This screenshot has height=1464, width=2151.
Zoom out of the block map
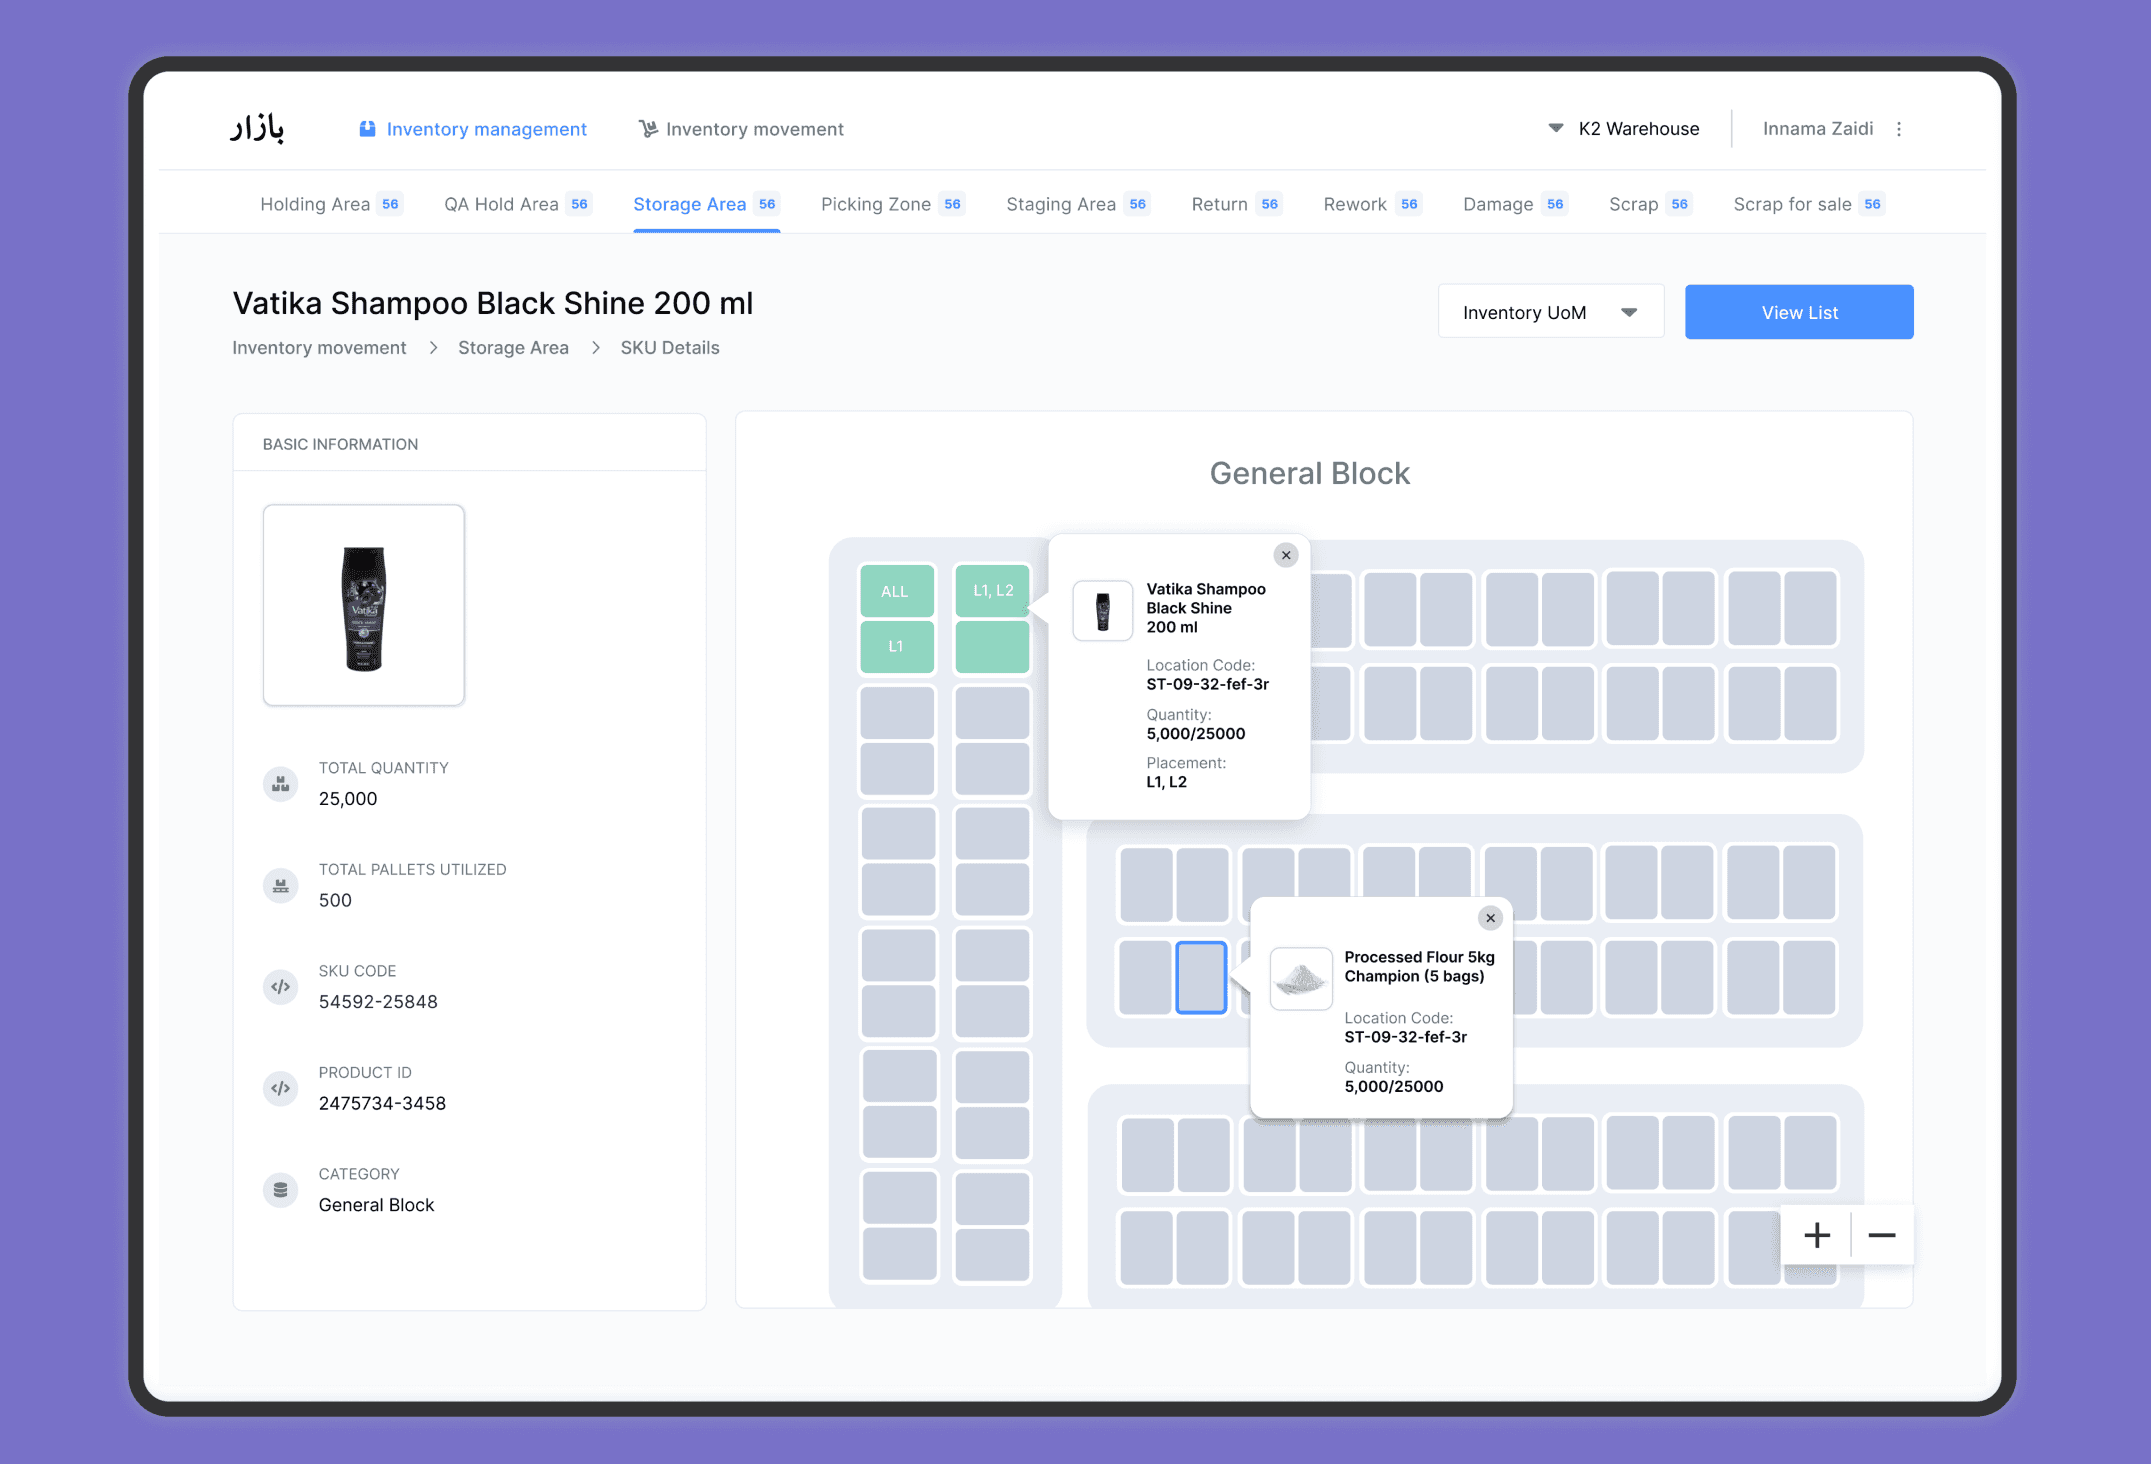pyautogui.click(x=1882, y=1235)
